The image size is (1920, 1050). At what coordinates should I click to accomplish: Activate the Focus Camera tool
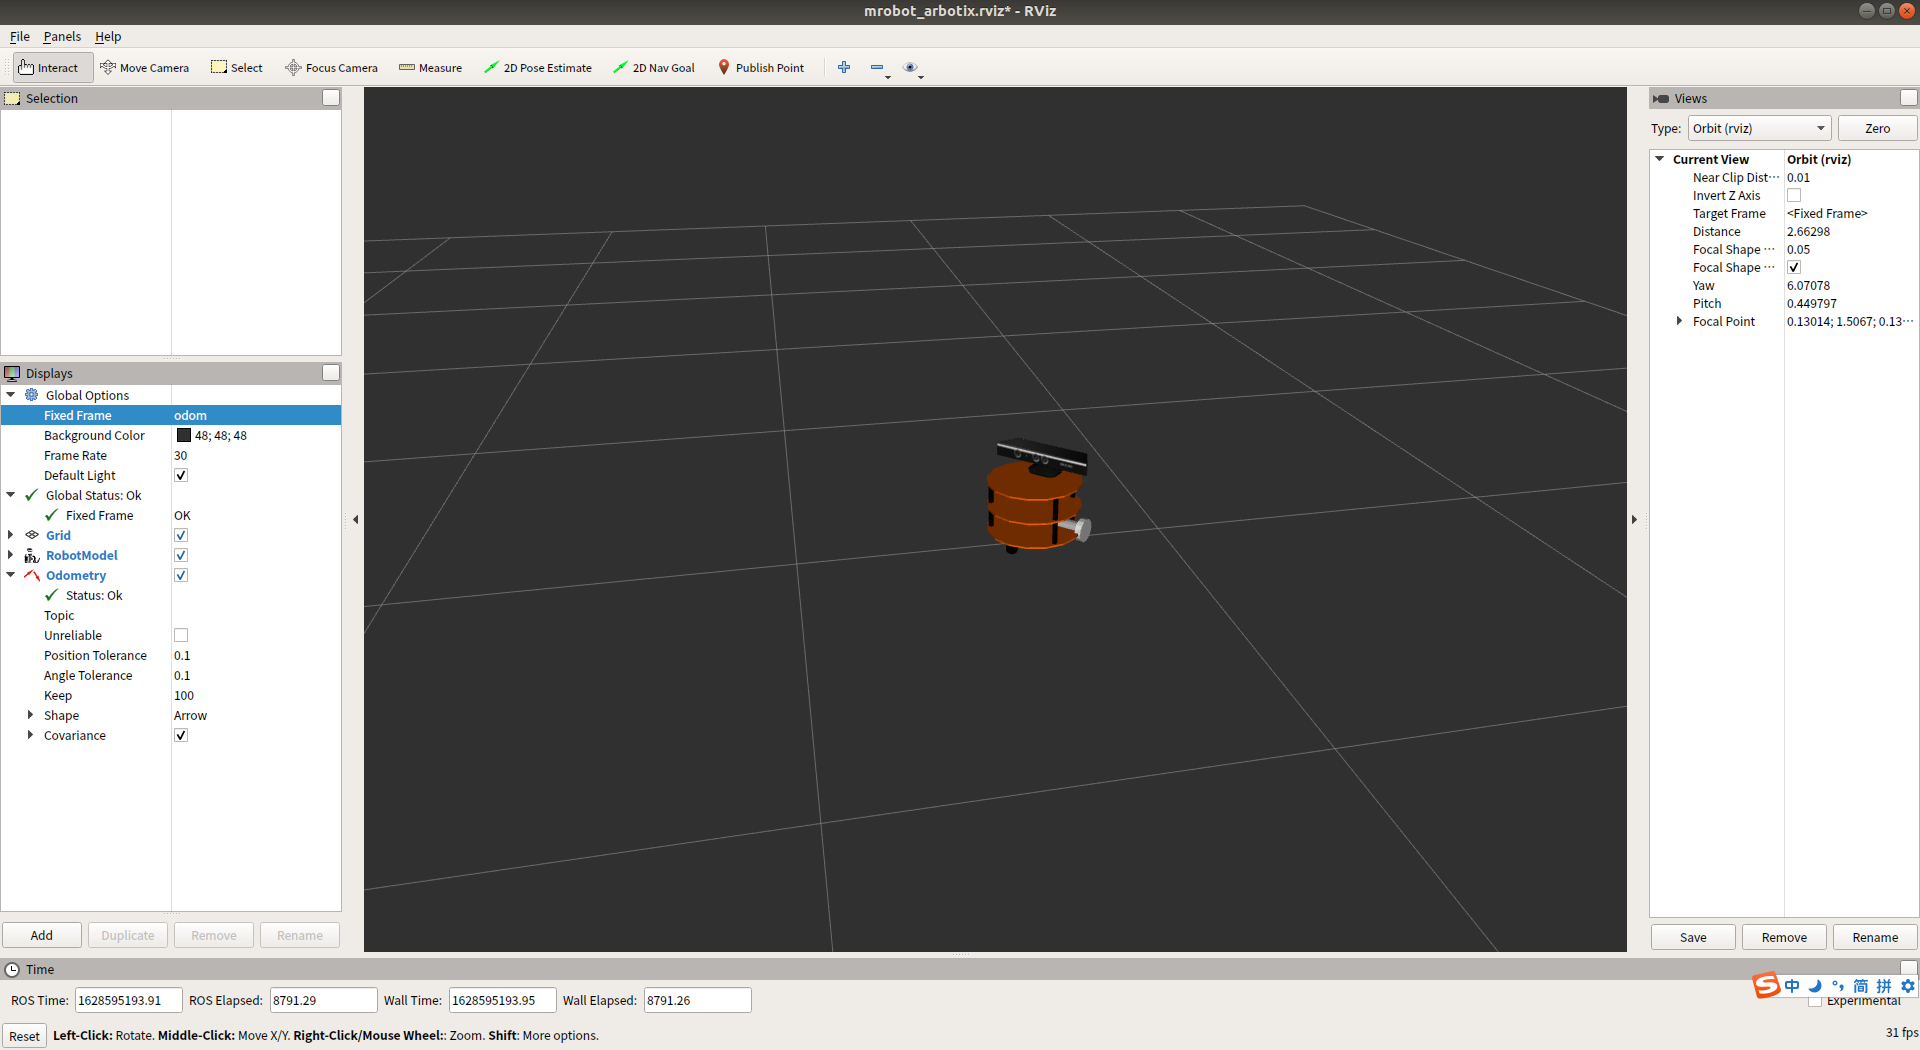coord(332,68)
